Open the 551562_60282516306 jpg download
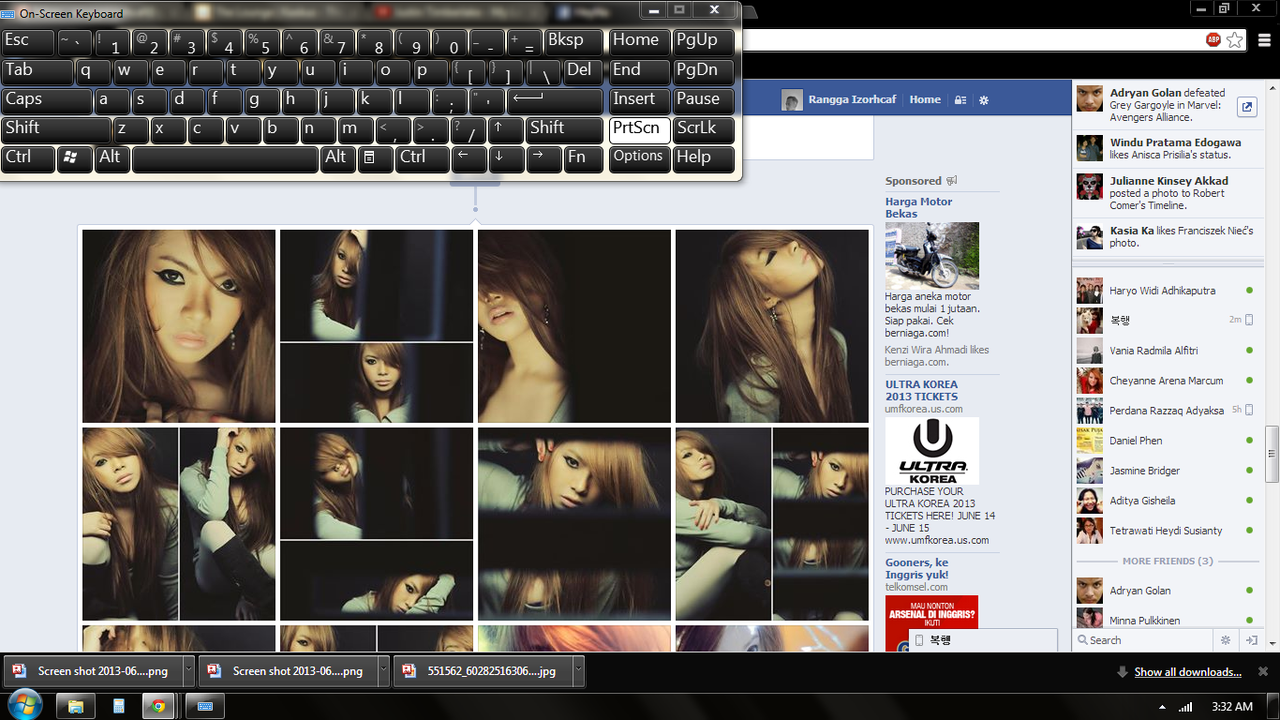The height and width of the screenshot is (720, 1280). click(484, 671)
